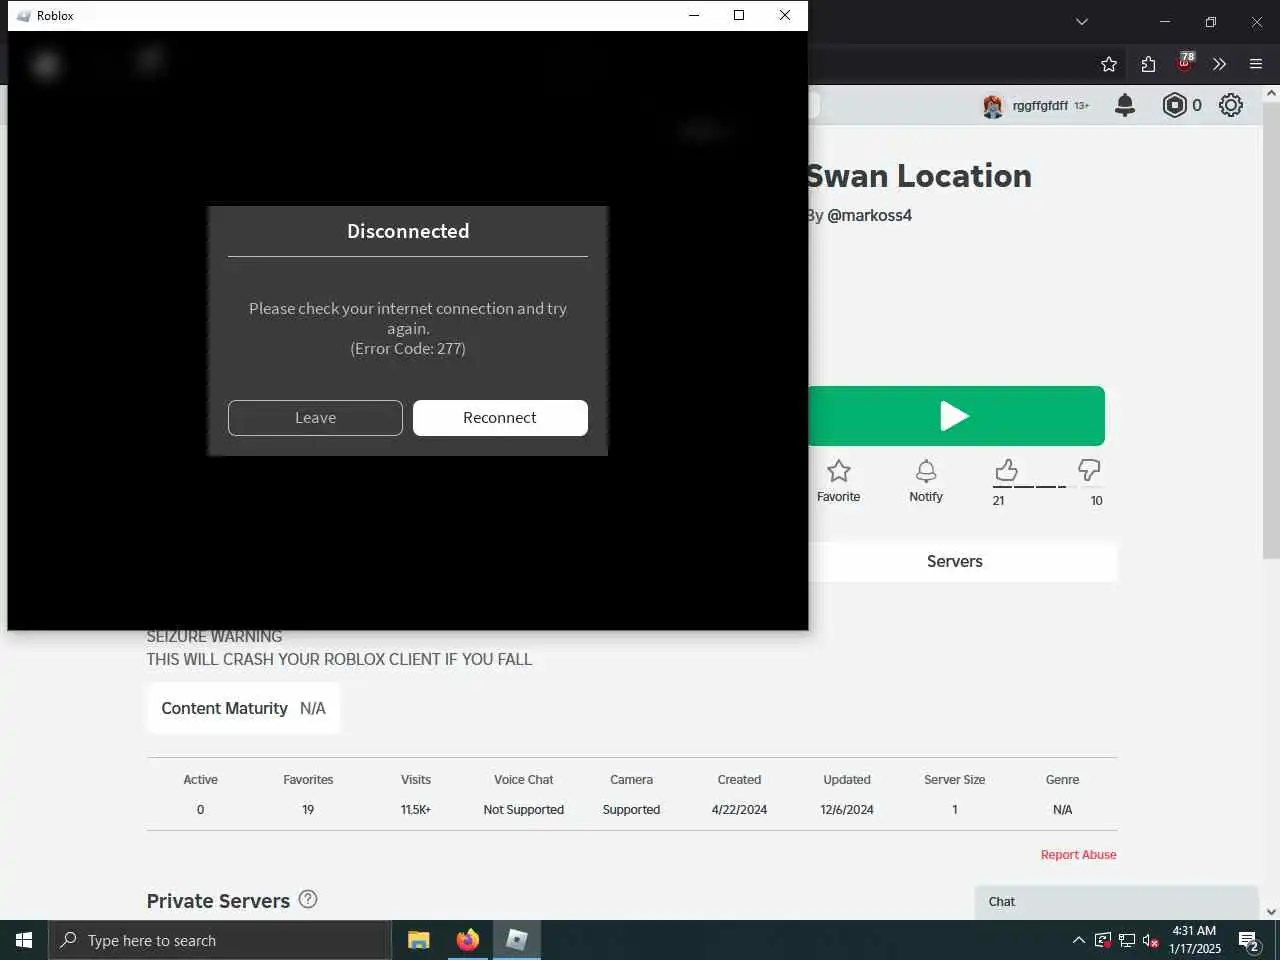Image resolution: width=1280 pixels, height=960 pixels.
Task: Bookmark this page with star icon
Action: (1109, 64)
